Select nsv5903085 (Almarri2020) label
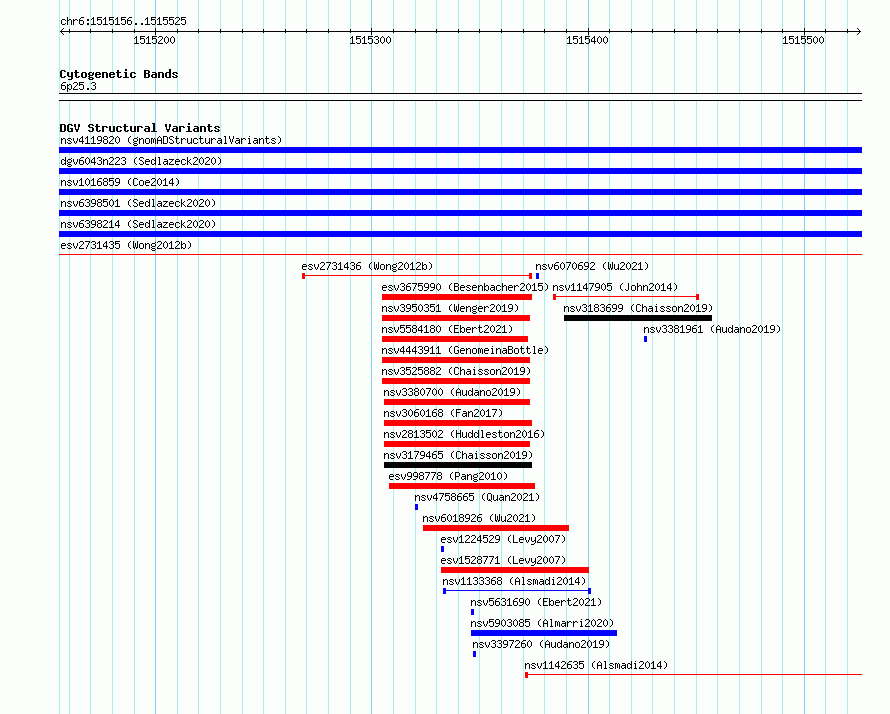 (x=542, y=623)
